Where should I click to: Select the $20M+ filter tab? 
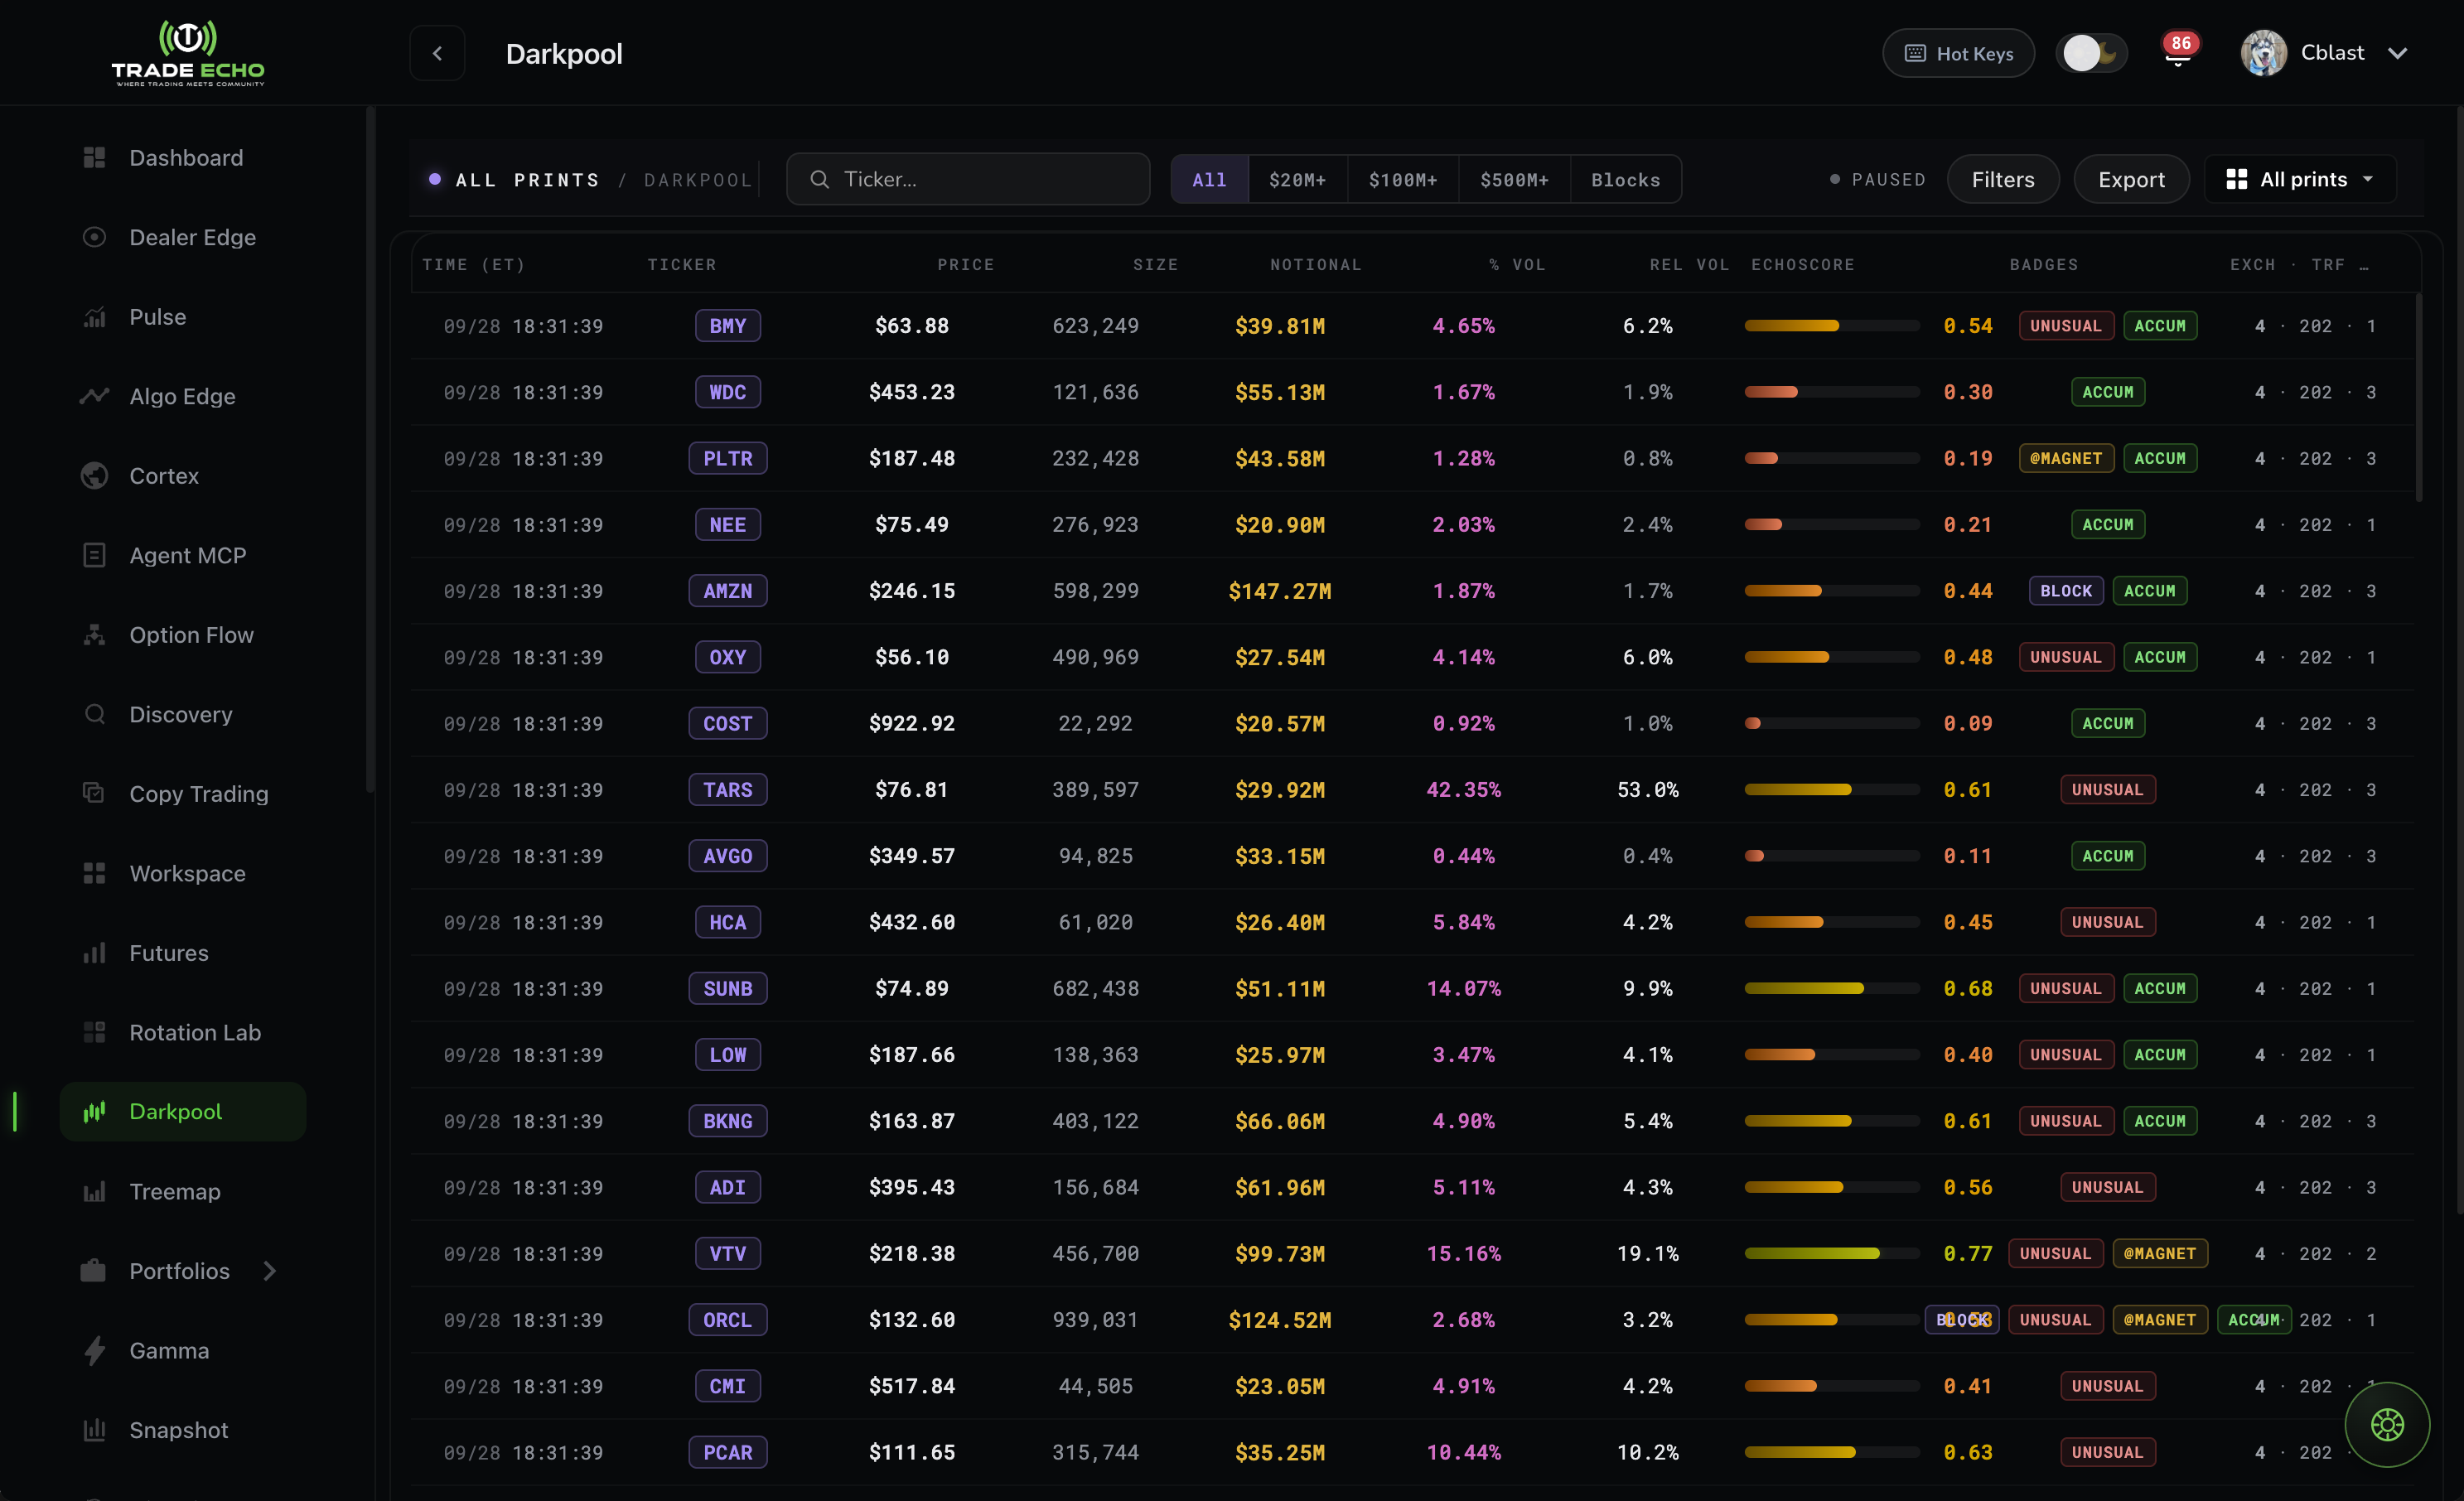[1297, 179]
